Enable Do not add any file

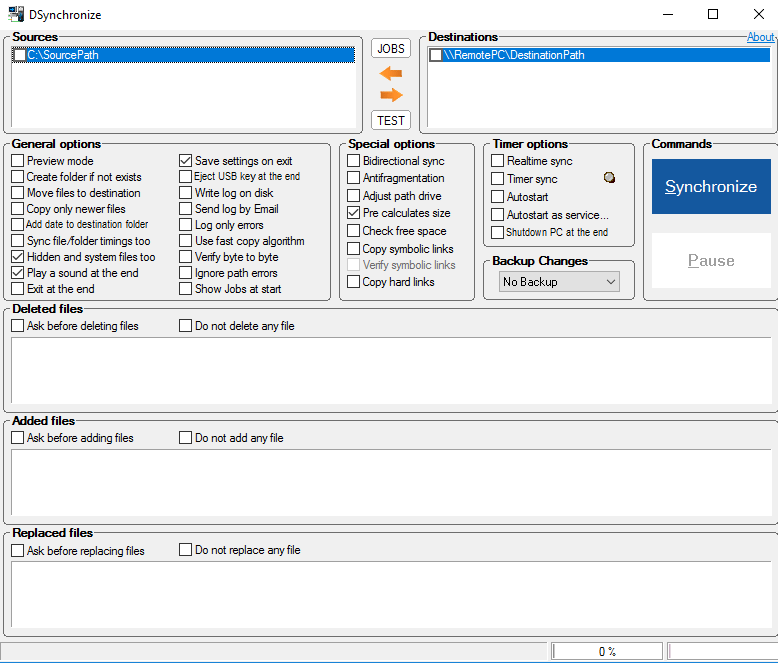point(185,438)
